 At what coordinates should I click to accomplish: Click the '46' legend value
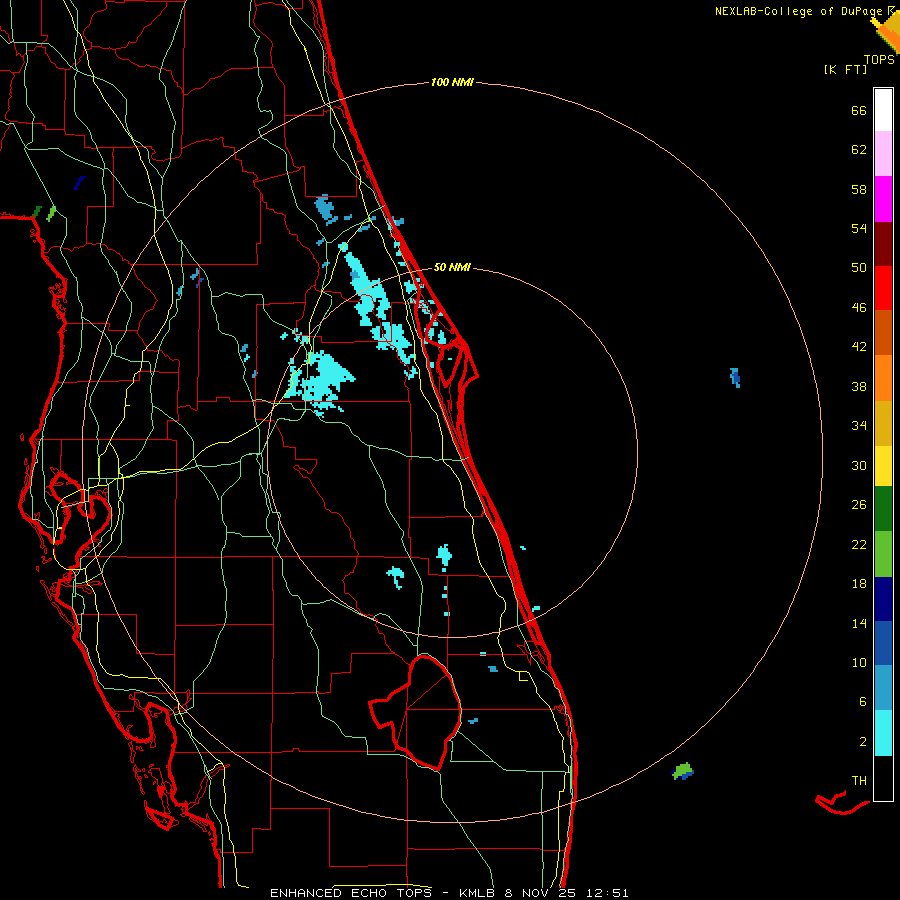[x=859, y=308]
